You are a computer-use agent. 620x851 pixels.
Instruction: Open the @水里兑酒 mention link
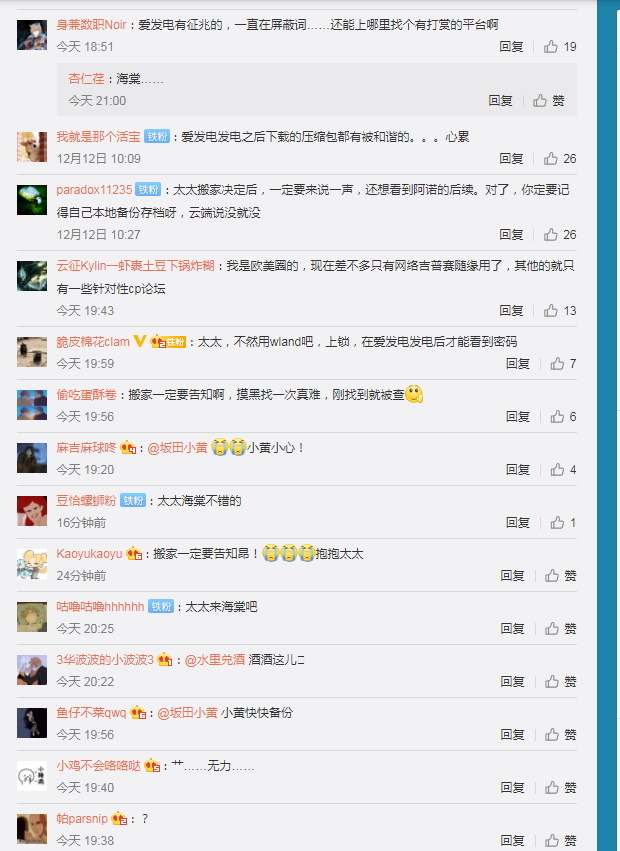pyautogui.click(x=215, y=660)
